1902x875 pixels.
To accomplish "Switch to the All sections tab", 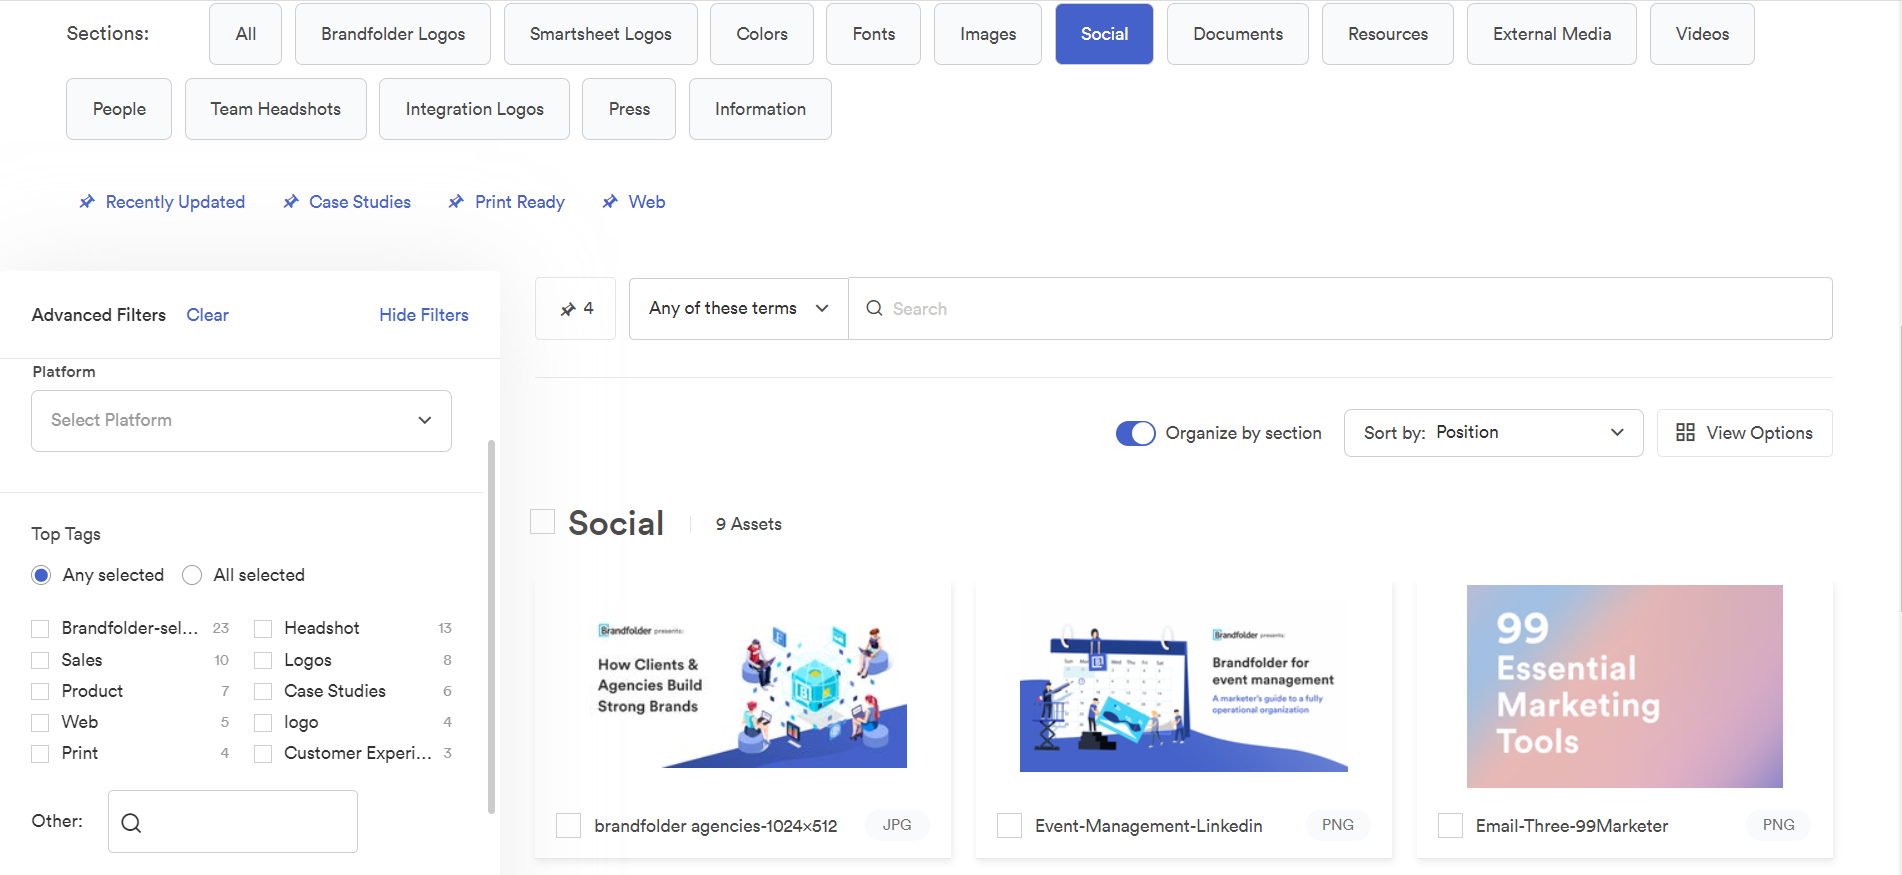I will (x=245, y=34).
